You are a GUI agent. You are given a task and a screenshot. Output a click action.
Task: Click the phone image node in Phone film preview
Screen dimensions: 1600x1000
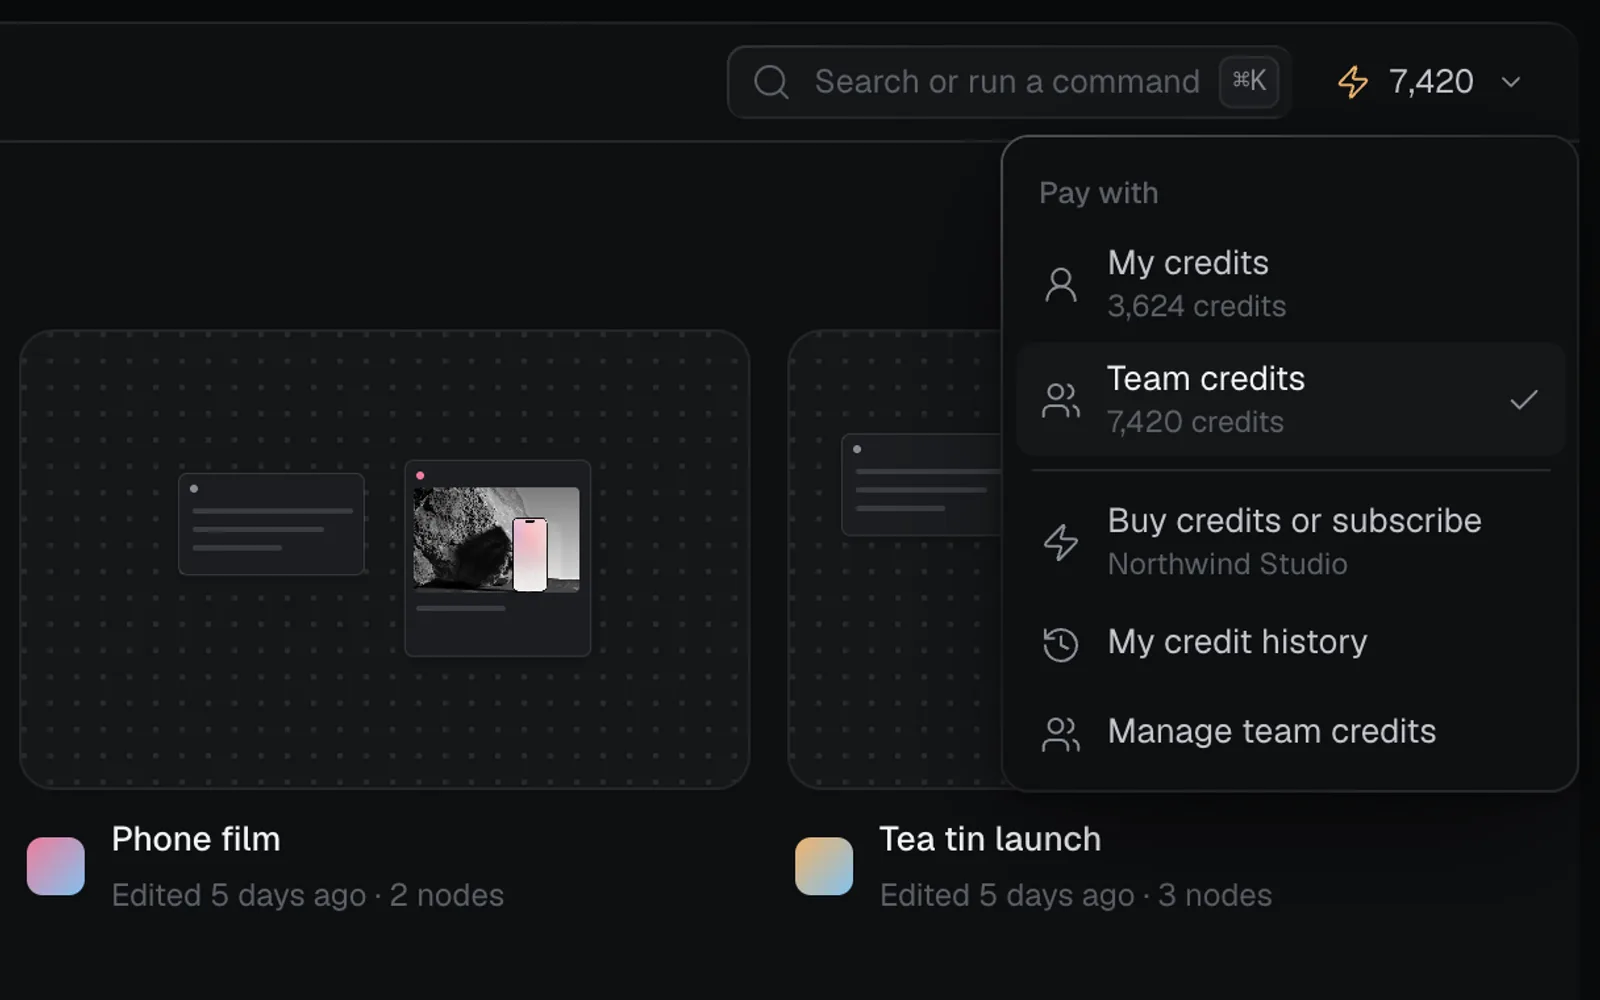point(498,558)
